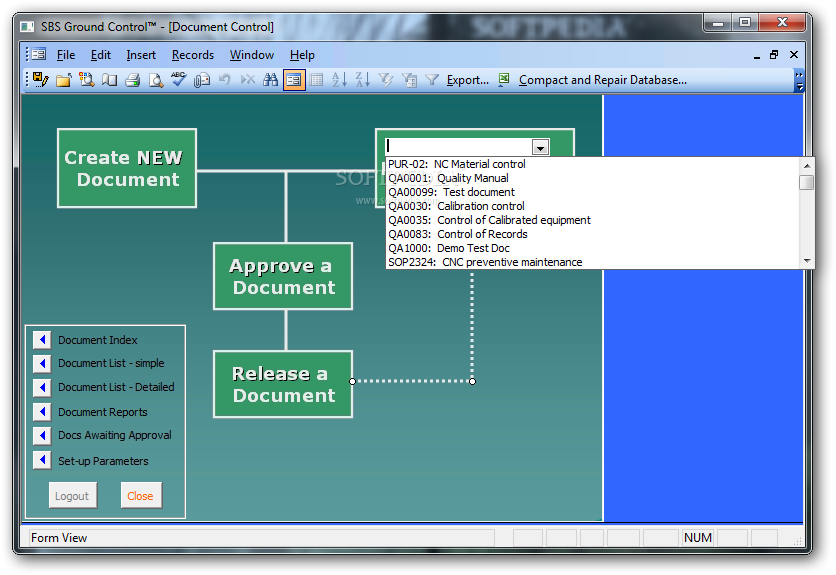Toggle the highlighted form view icon
Viewport: 836px width, 575px height.
(x=294, y=80)
